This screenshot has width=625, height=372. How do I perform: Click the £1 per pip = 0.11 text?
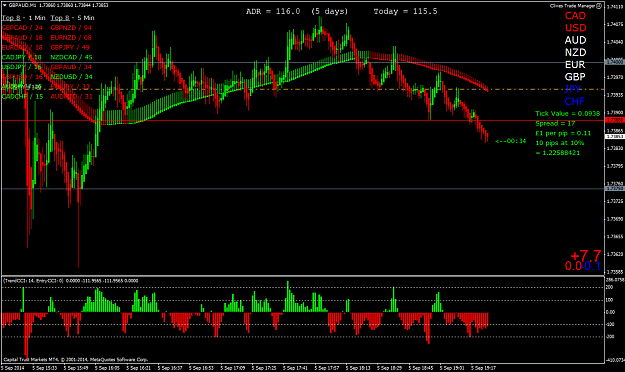(563, 133)
